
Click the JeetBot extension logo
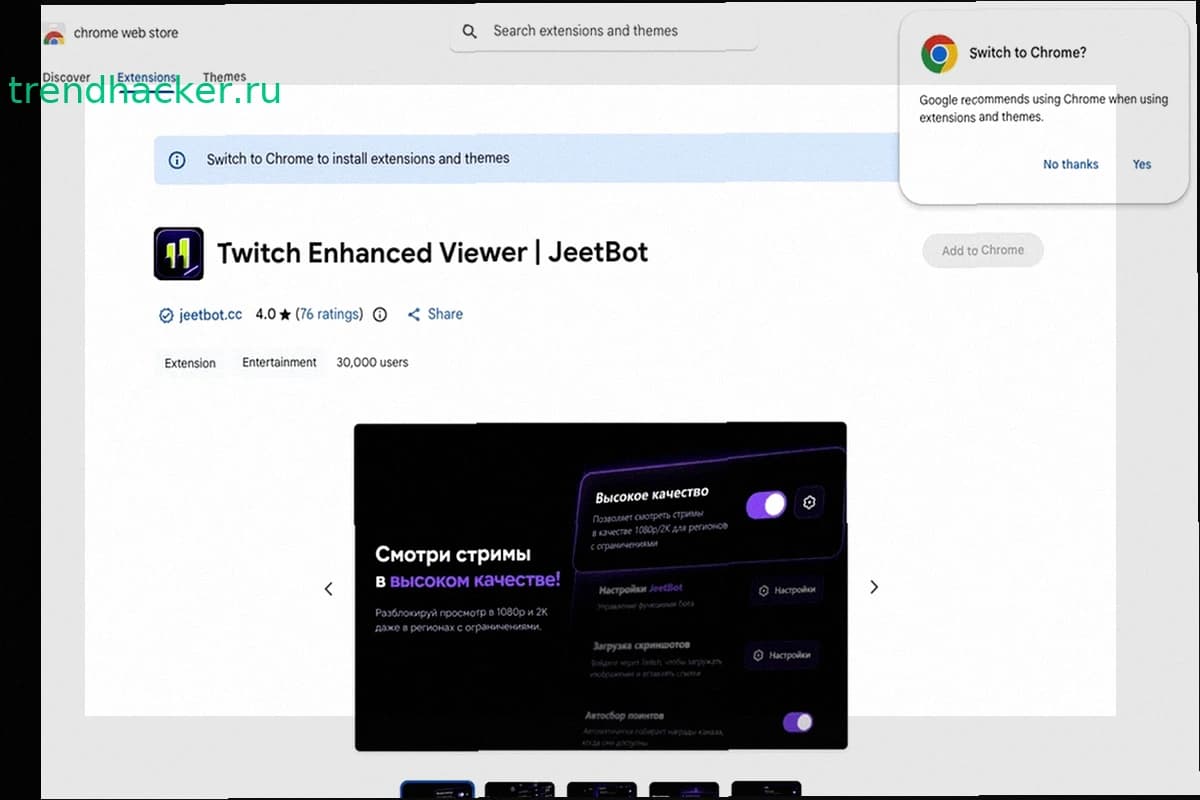[179, 253]
